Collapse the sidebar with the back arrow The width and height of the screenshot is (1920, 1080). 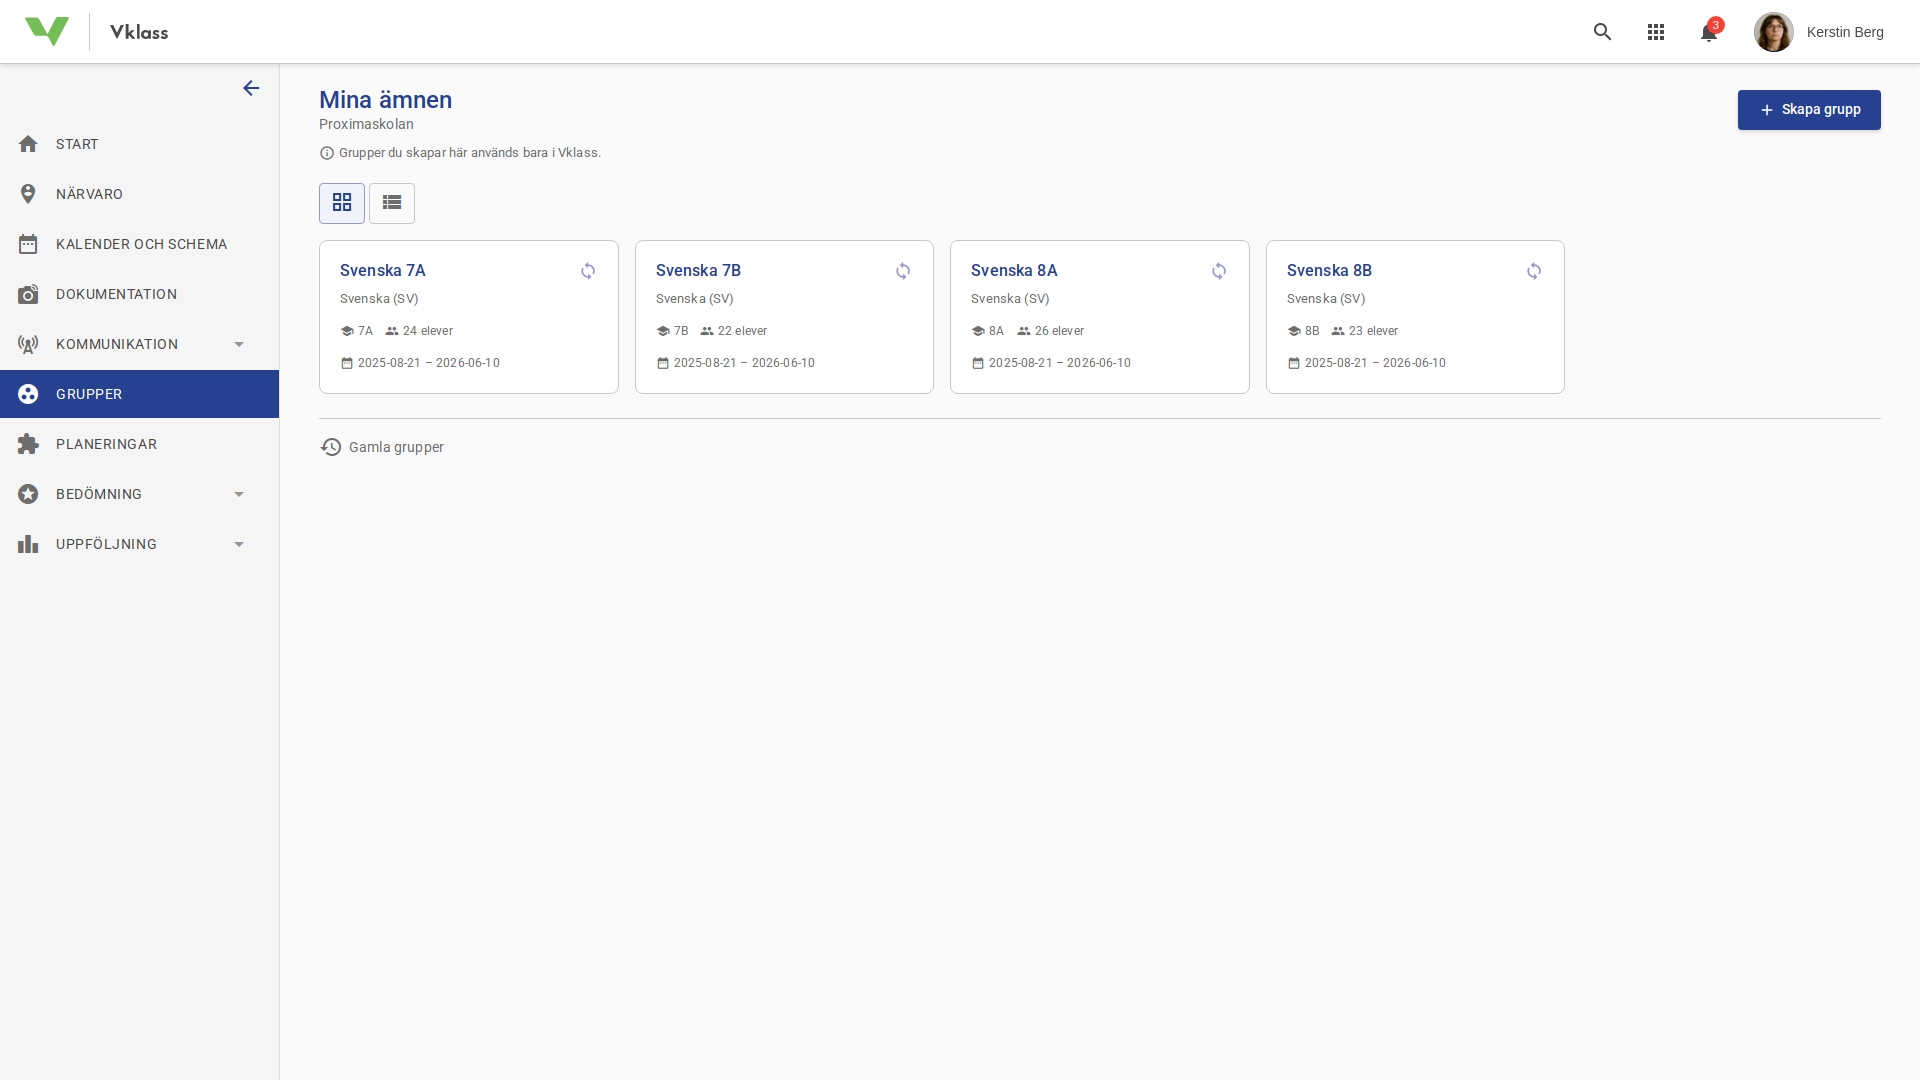click(x=251, y=88)
